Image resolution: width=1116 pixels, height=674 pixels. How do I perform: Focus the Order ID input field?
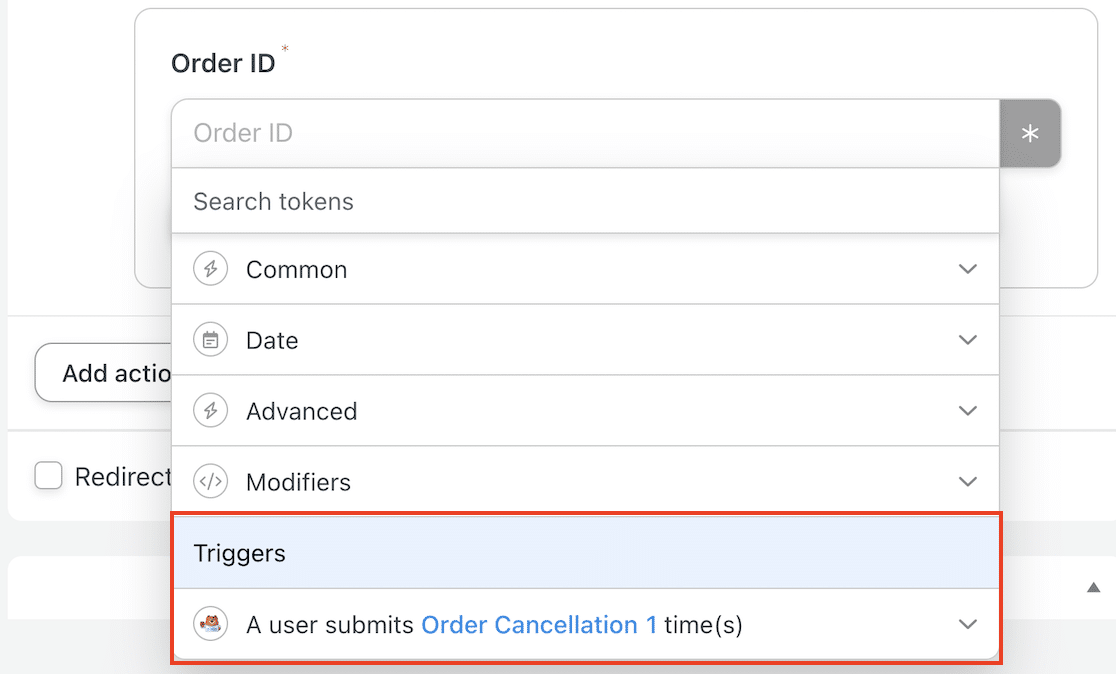[x=585, y=133]
